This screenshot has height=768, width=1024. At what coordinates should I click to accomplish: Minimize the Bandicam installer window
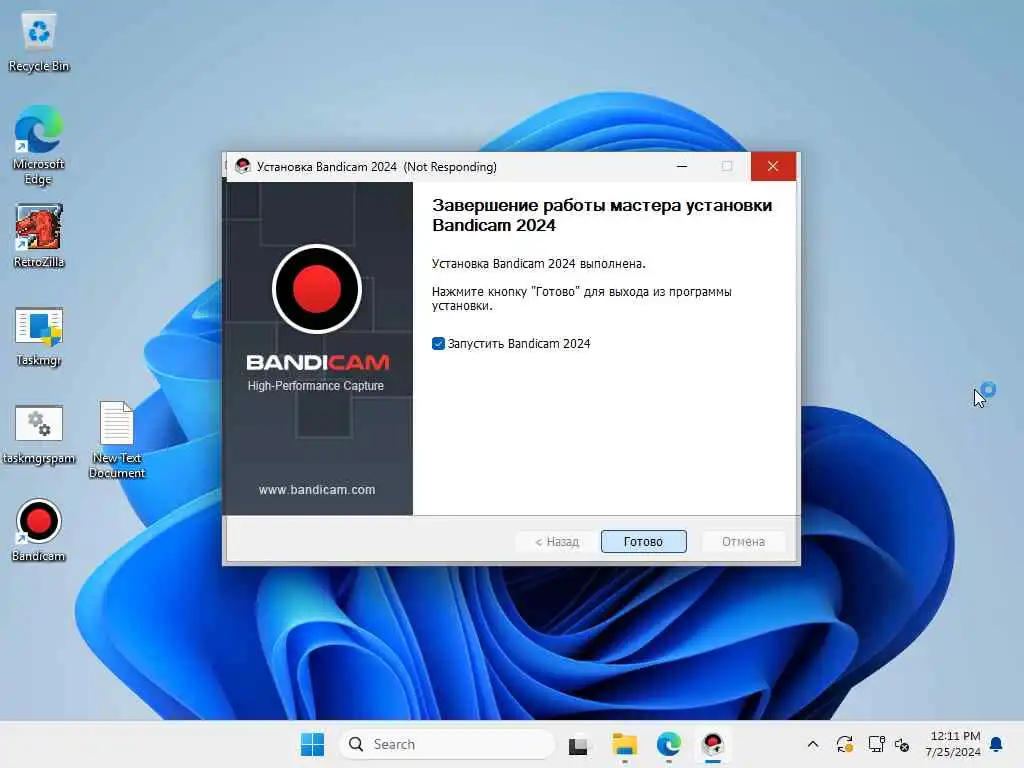(x=682, y=167)
